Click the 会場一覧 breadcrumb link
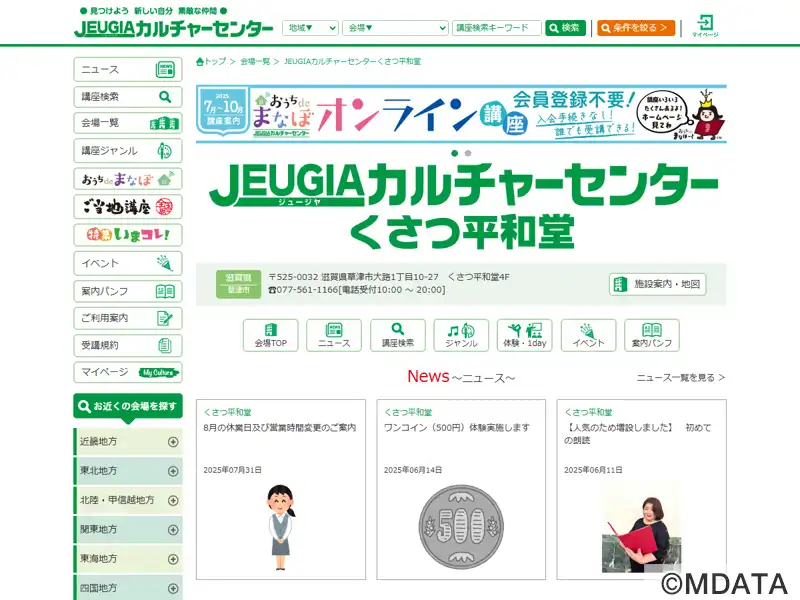Viewport: 800px width, 600px height. [x=255, y=62]
